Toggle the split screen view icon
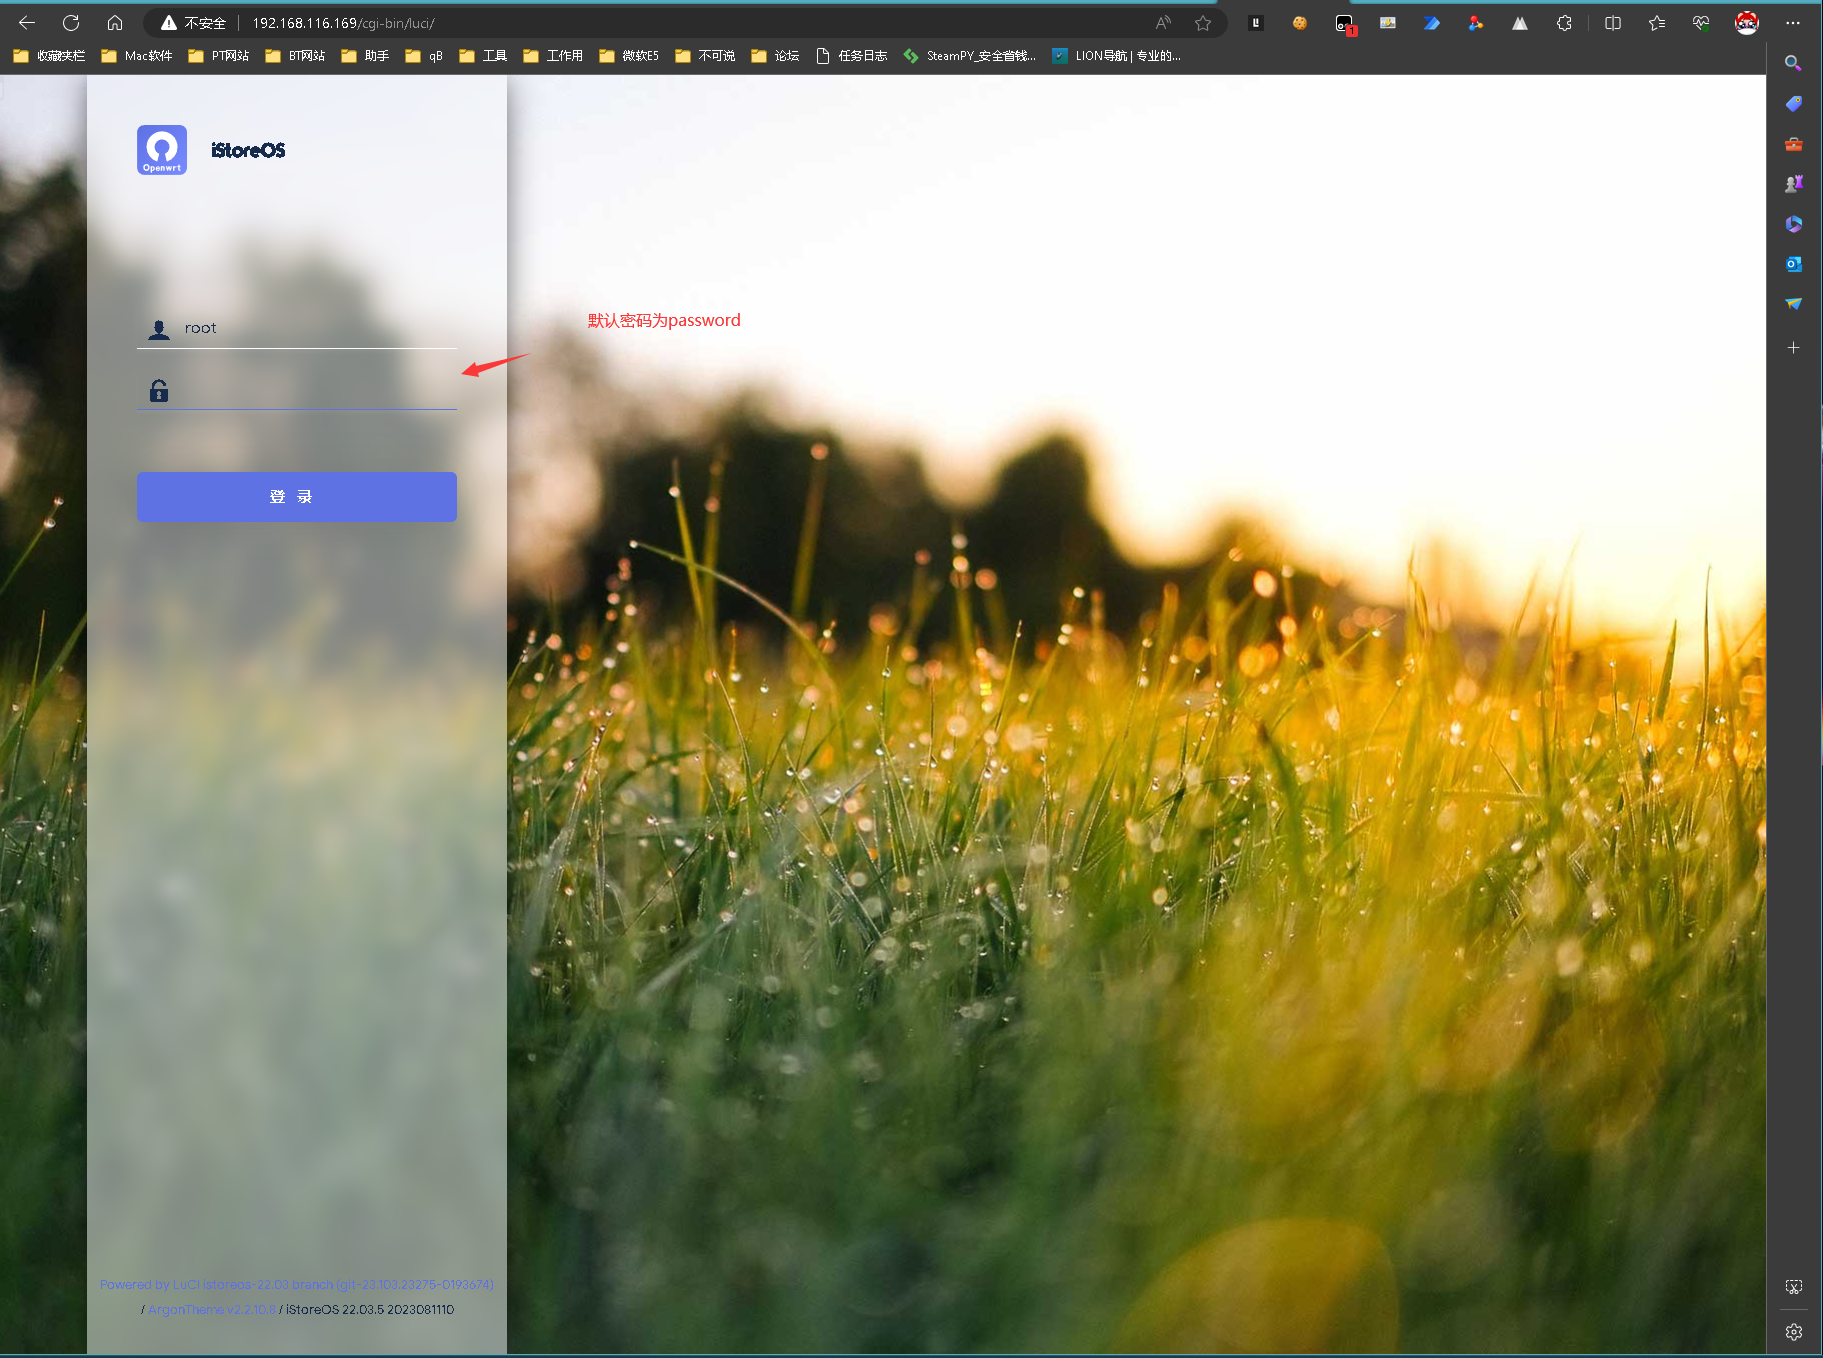Viewport: 1823px width, 1358px height. coord(1612,23)
